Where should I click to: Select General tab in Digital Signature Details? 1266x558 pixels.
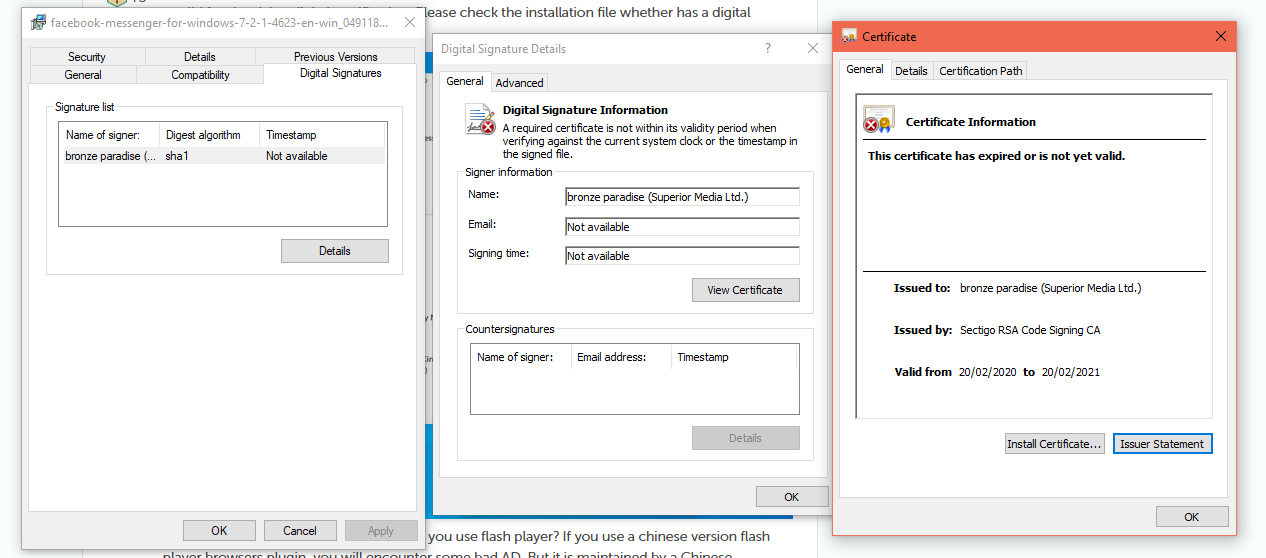(465, 81)
